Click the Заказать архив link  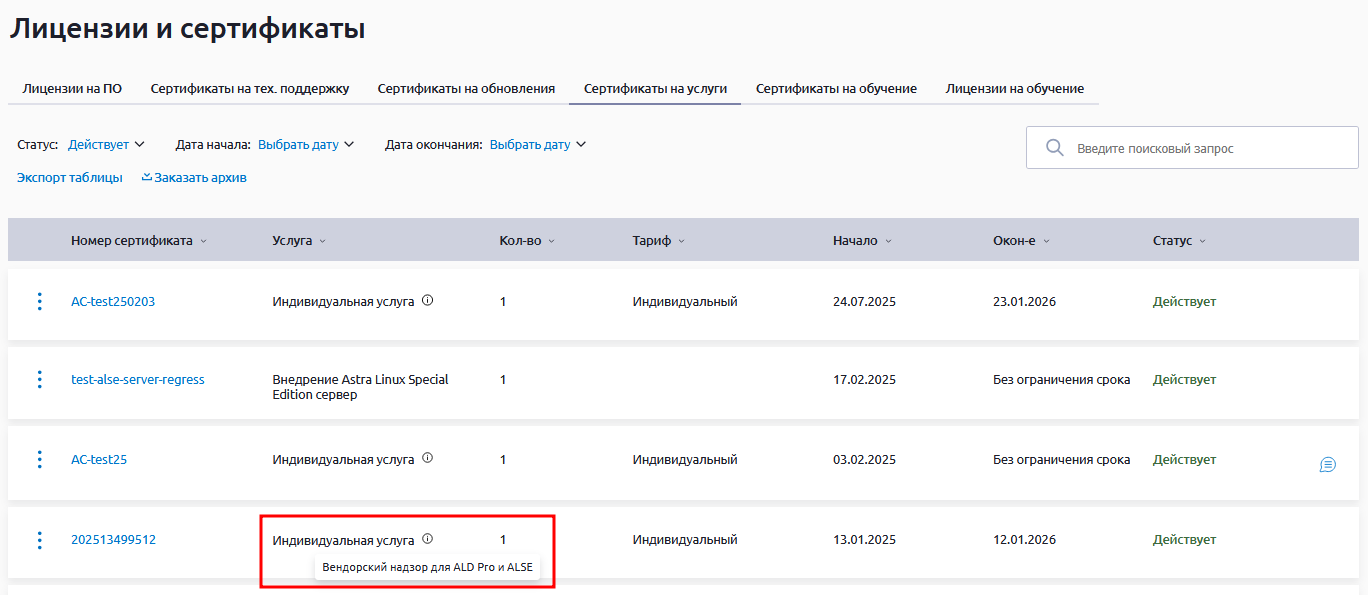(x=194, y=178)
